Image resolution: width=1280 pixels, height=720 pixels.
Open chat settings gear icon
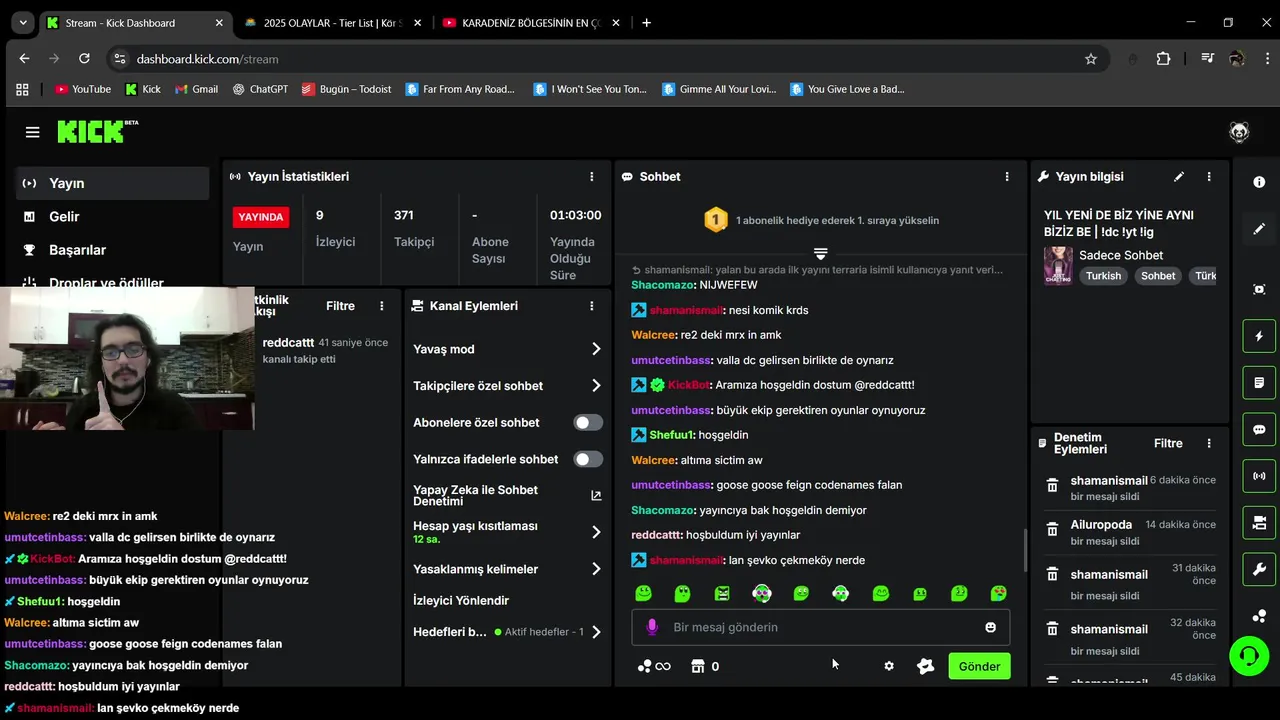click(889, 666)
